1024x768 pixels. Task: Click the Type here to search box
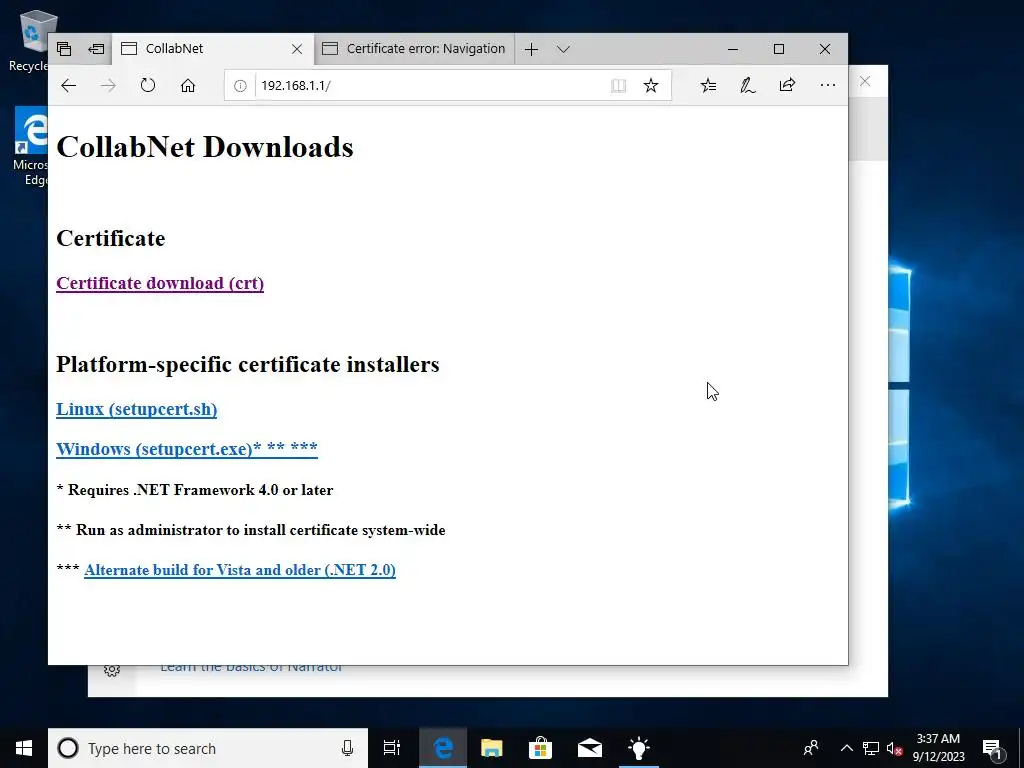tap(208, 748)
